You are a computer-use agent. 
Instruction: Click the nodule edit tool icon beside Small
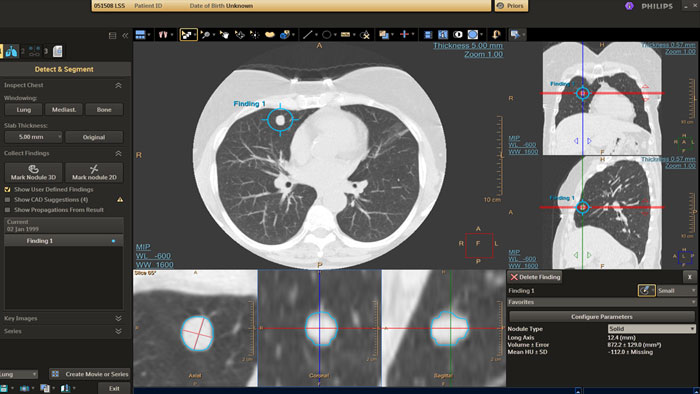tap(645, 290)
